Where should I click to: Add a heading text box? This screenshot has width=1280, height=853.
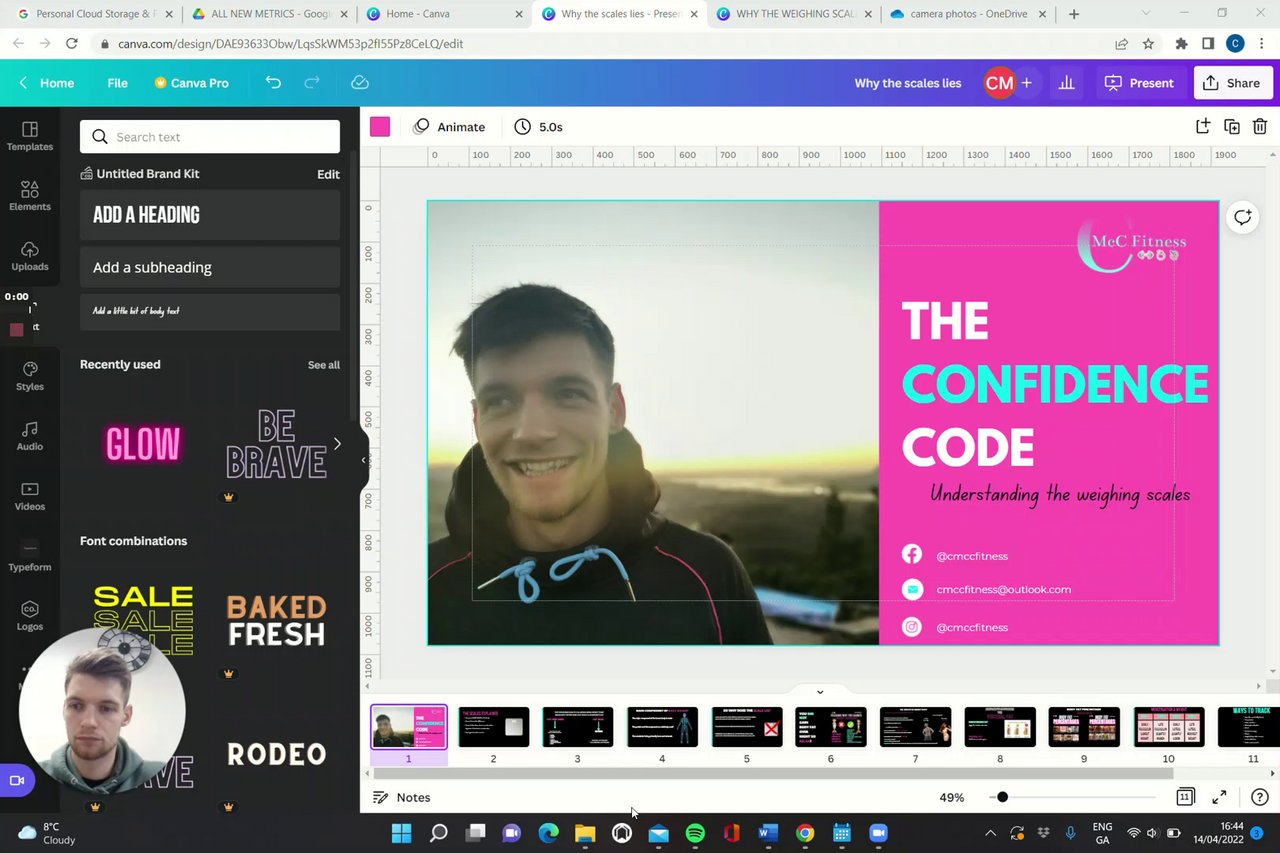pyautogui.click(x=210, y=215)
